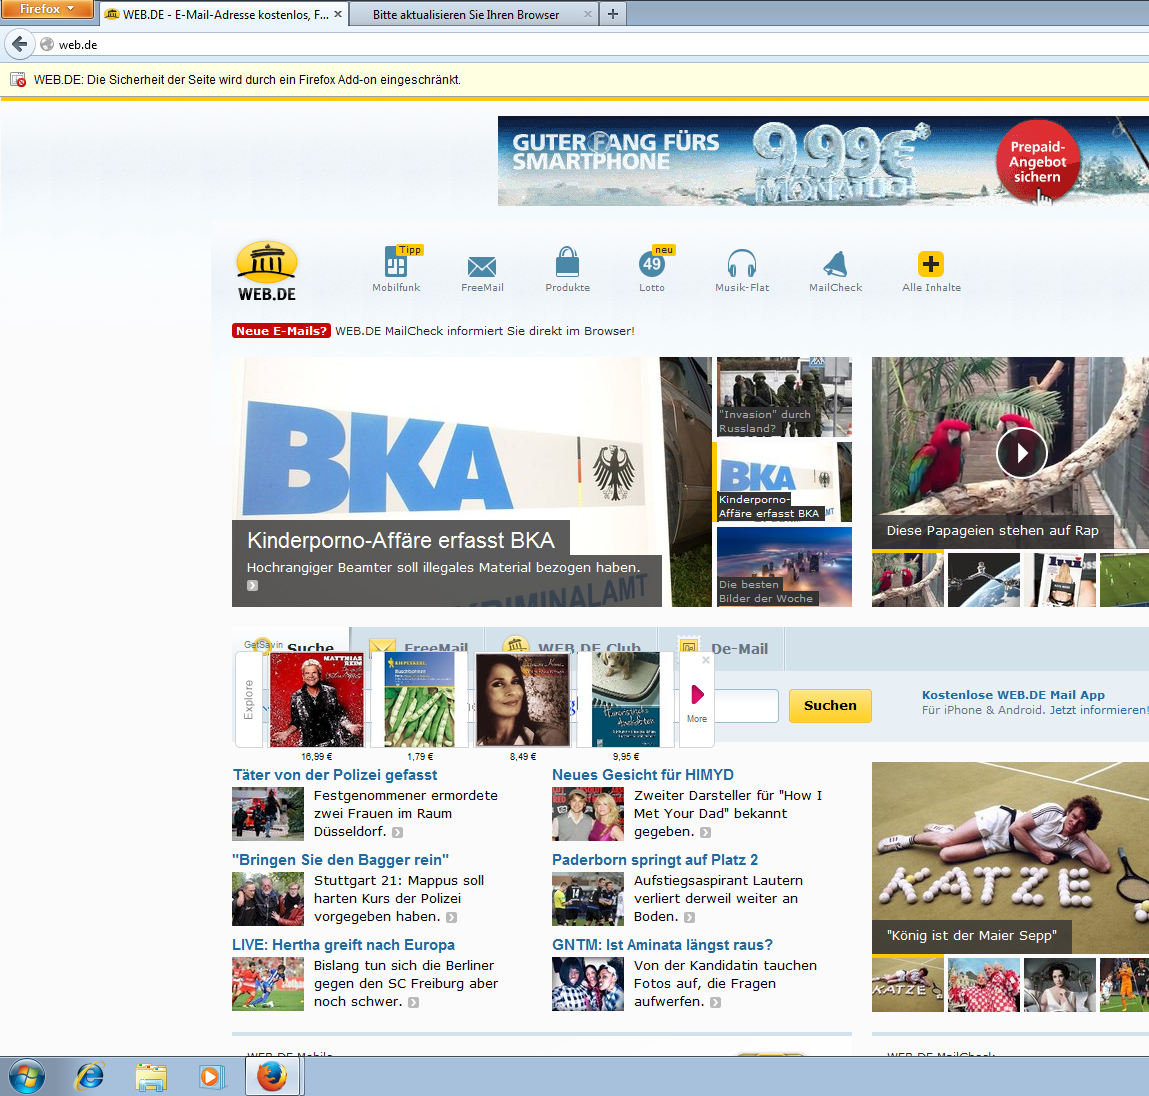
Task: Click the Explore tab of overlay
Action: click(248, 700)
